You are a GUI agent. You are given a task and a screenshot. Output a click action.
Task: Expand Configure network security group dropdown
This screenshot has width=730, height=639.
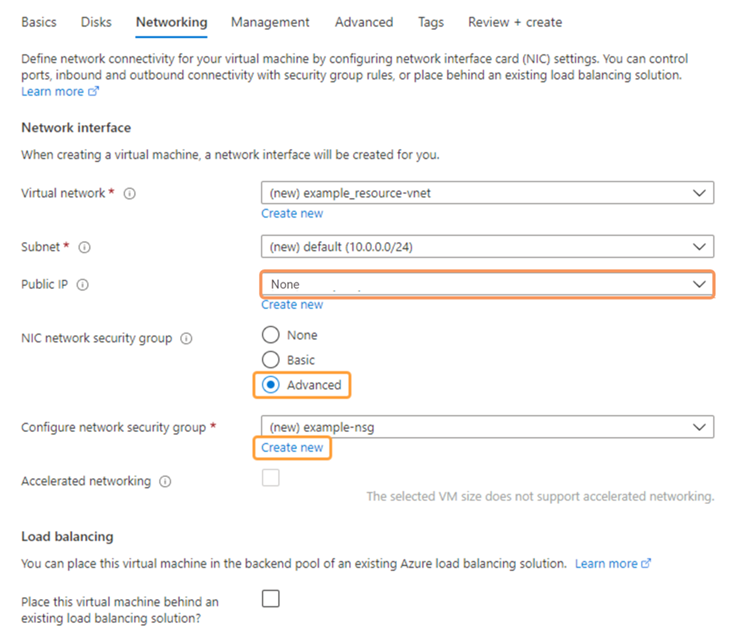pyautogui.click(x=487, y=428)
